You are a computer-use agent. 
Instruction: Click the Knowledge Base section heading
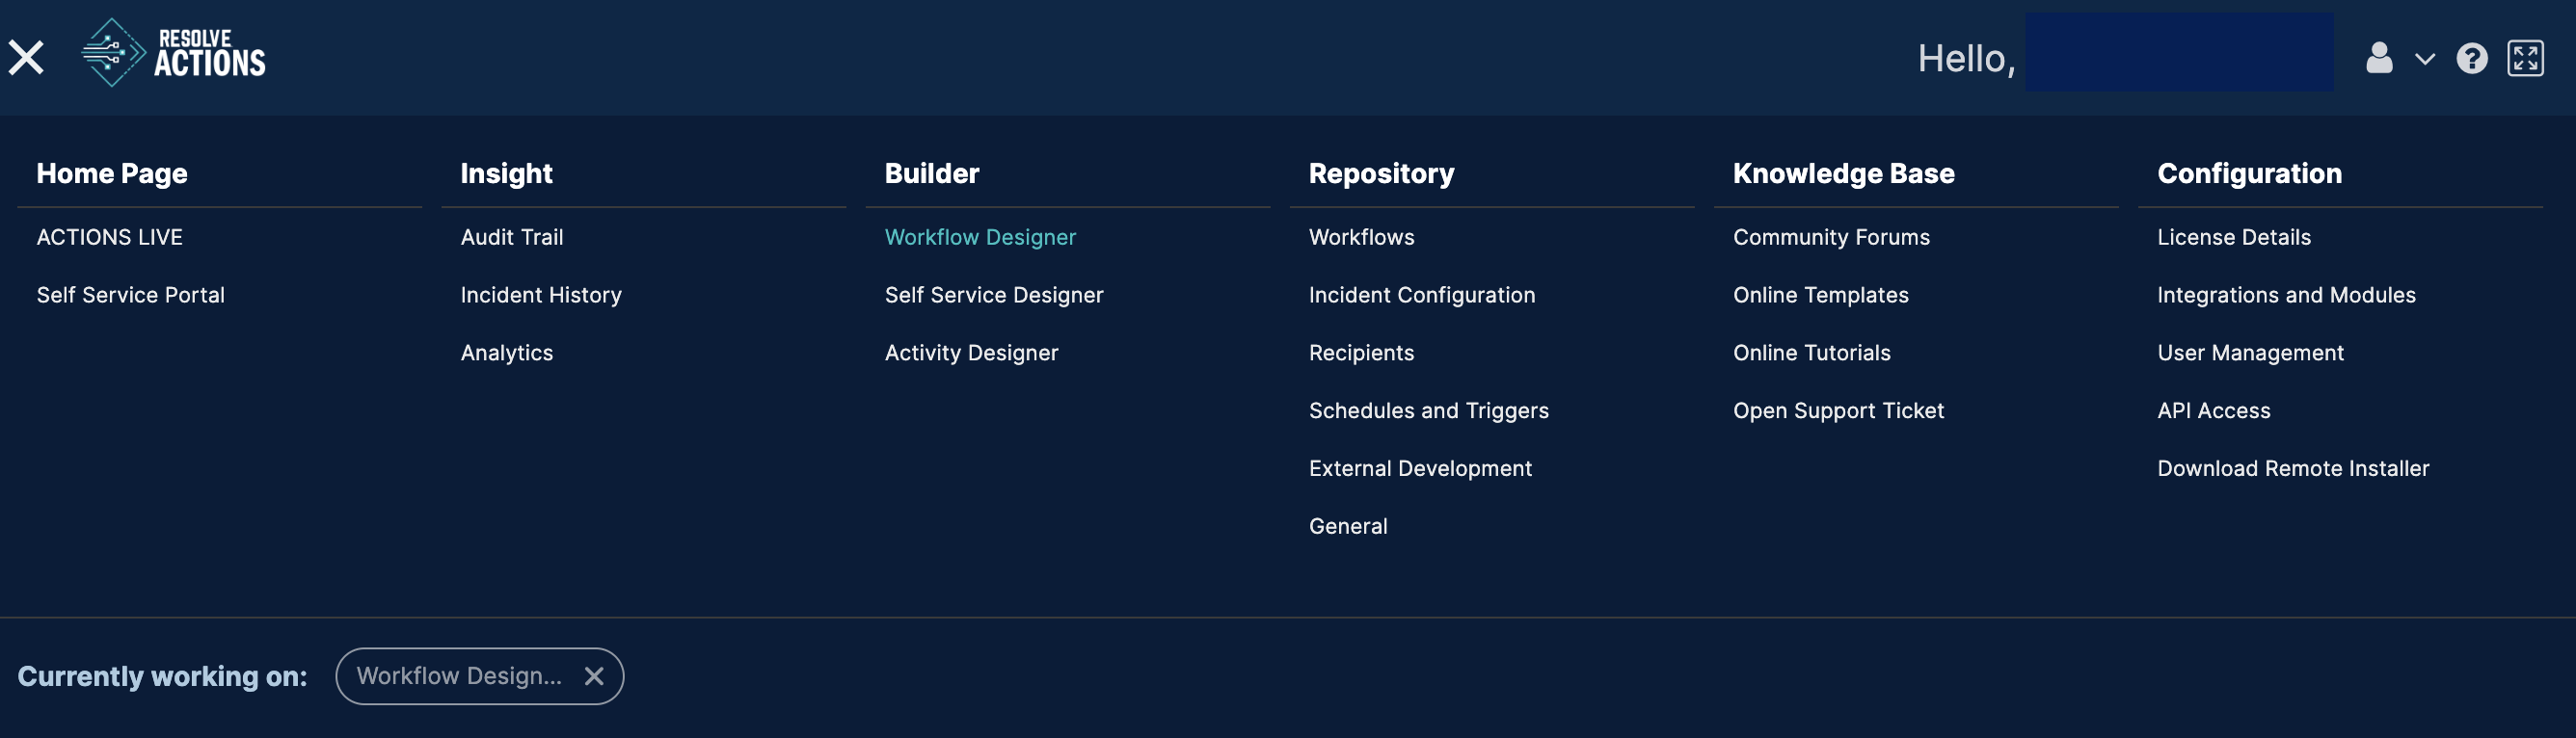pyautogui.click(x=1843, y=173)
